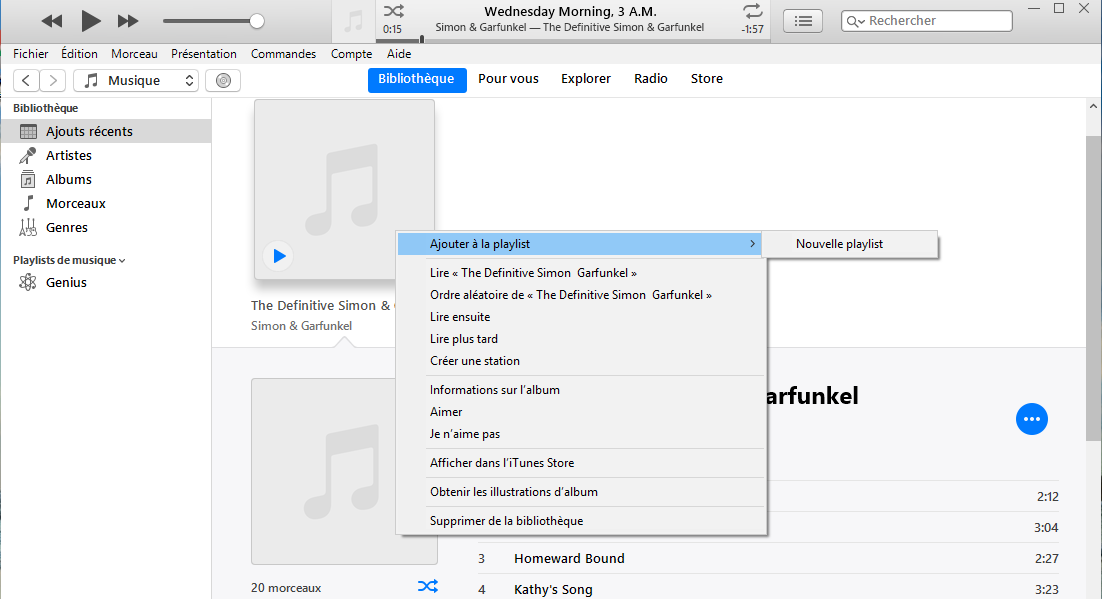
Task: Choose Informations sur l'album
Action: [x=581, y=389]
